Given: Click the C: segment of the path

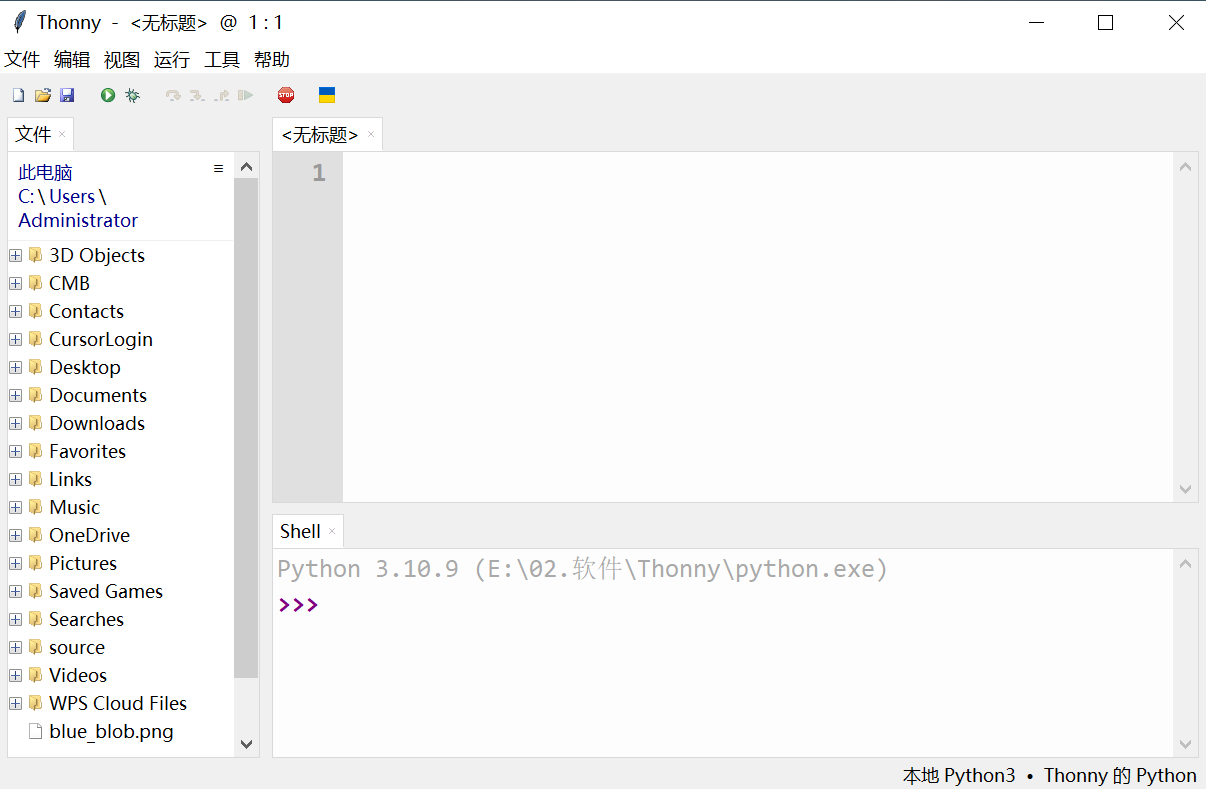Looking at the screenshot, I should [x=26, y=196].
